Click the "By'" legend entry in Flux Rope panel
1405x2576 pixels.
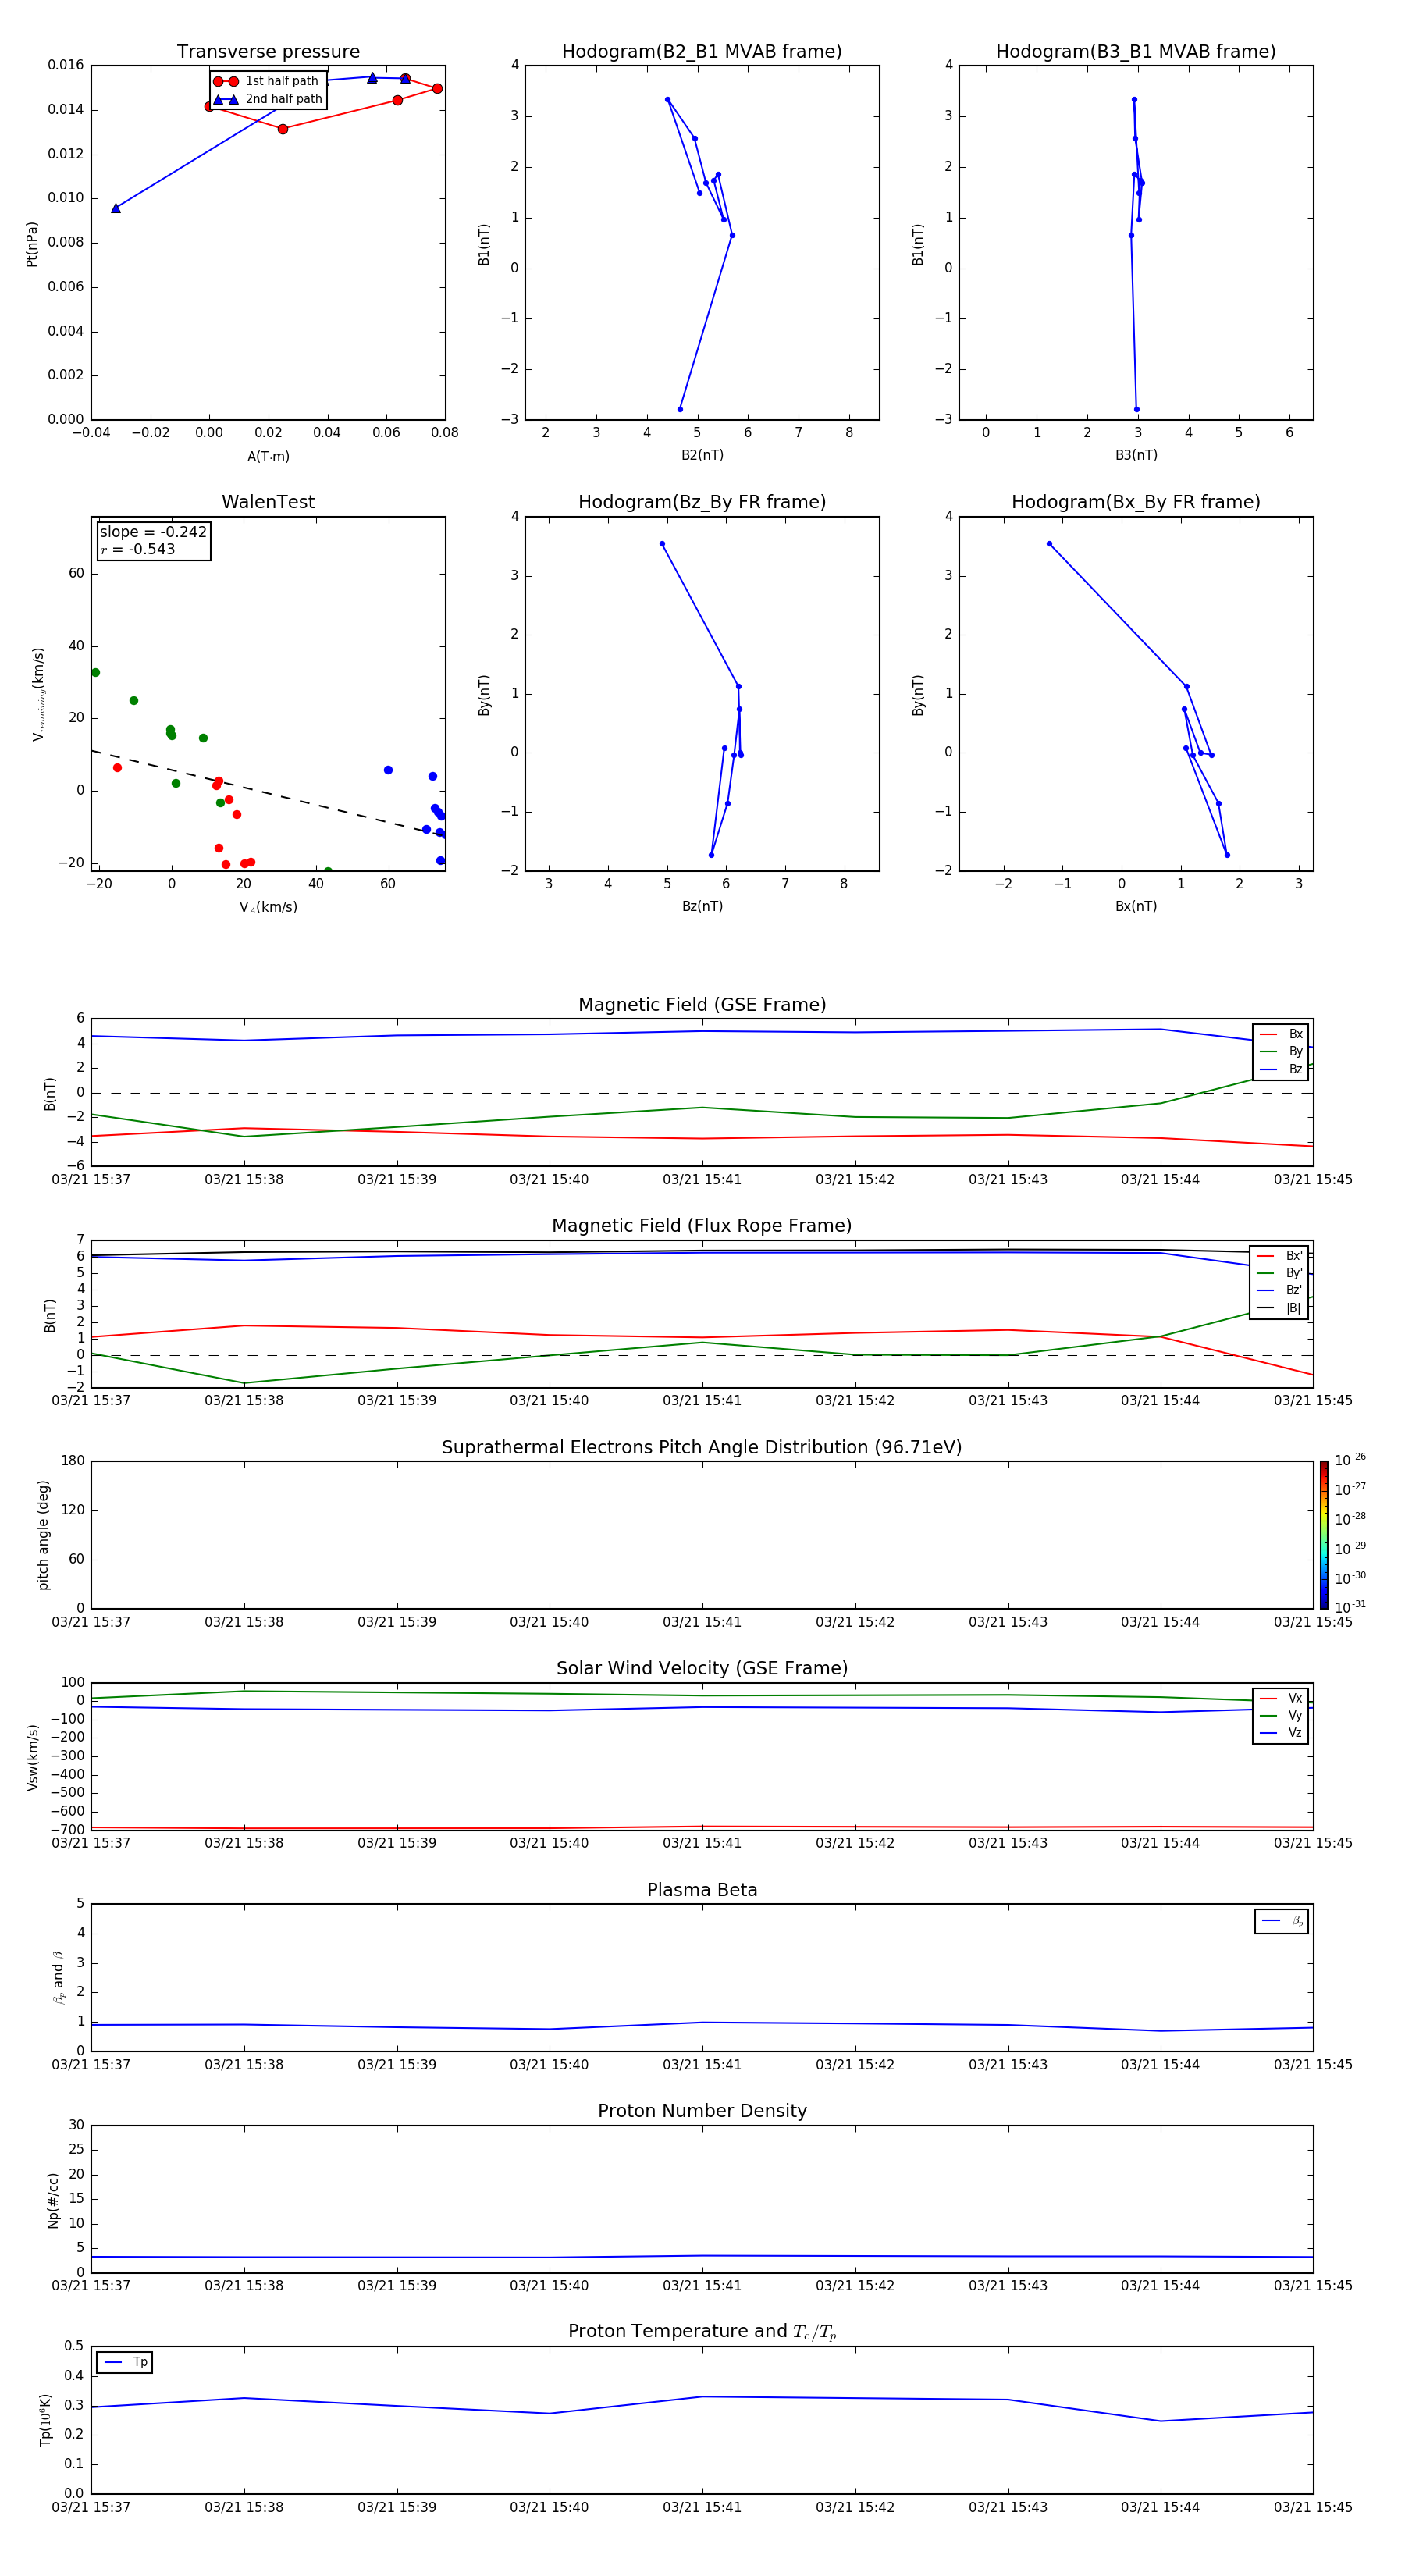1280,1273
